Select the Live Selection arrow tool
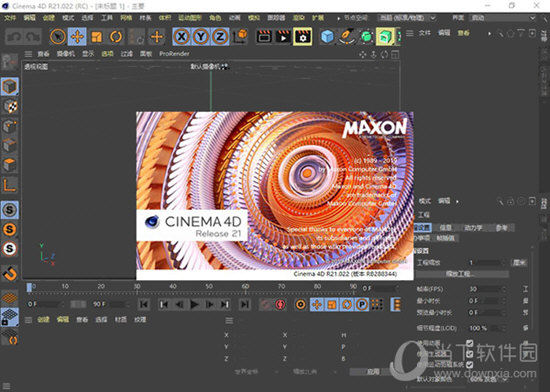550x392 pixels. 58,36
